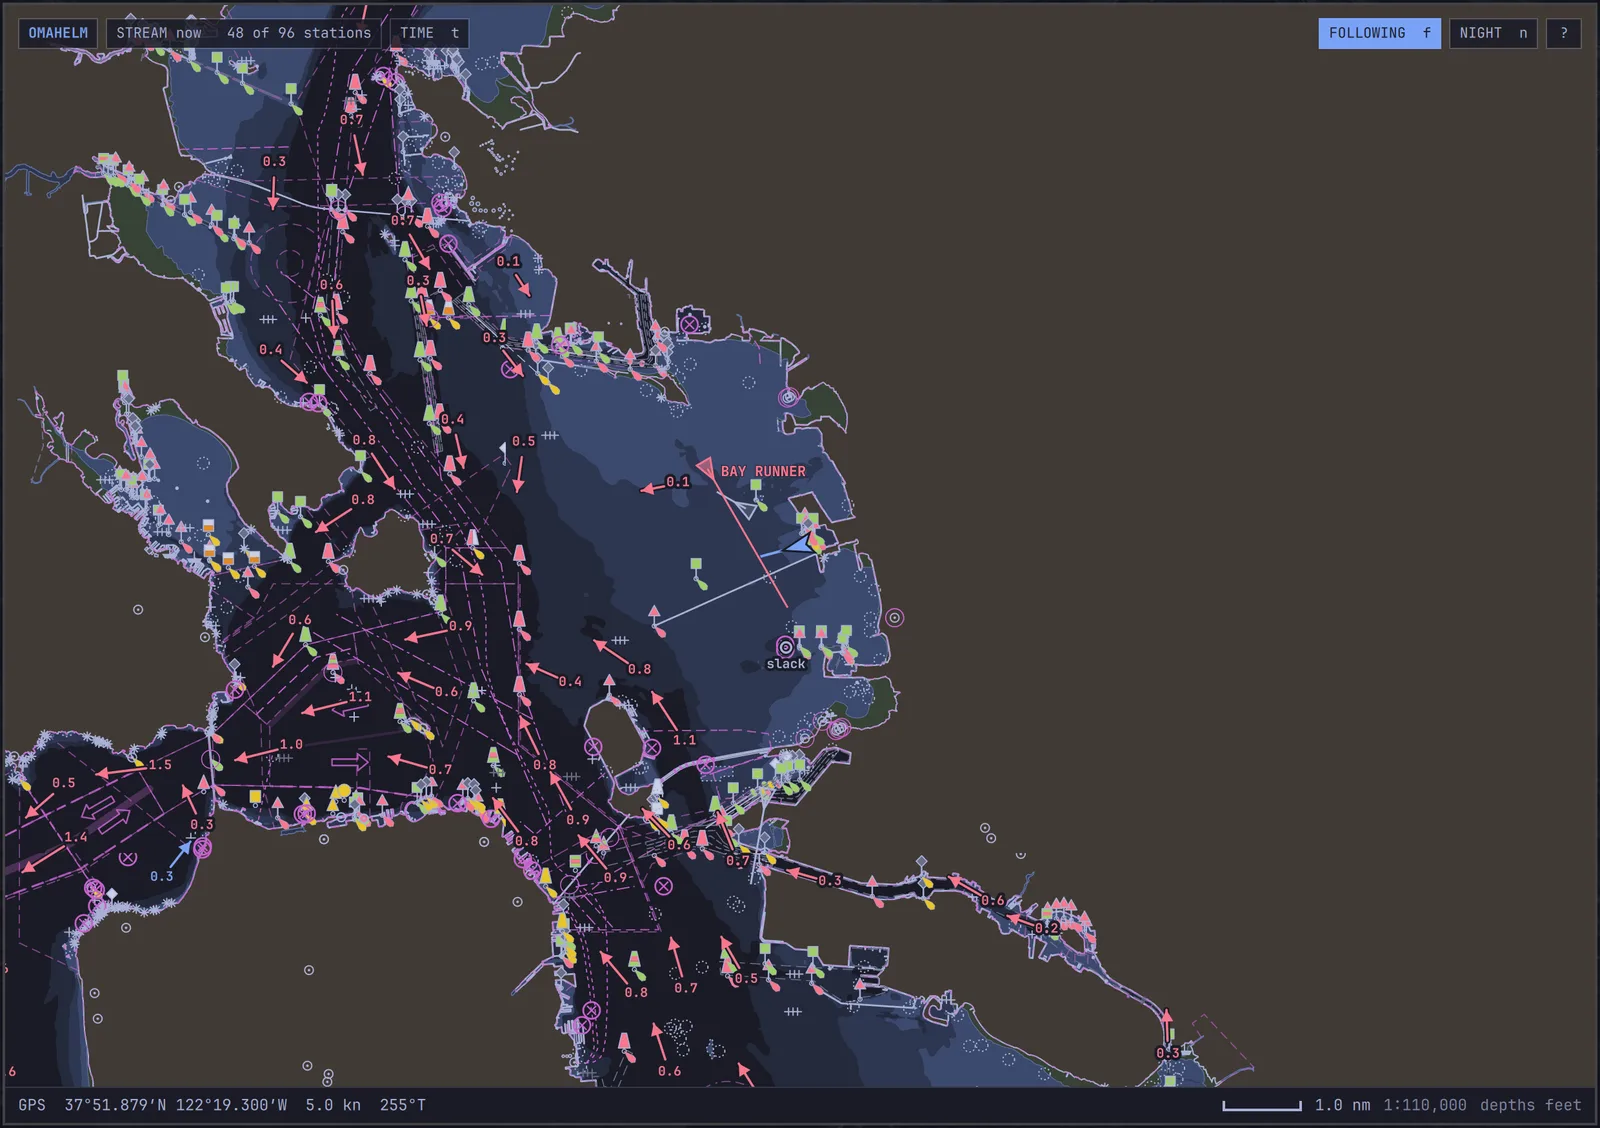Select the blue 0.3 current arrow
The width and height of the screenshot is (1600, 1128).
pos(180,853)
